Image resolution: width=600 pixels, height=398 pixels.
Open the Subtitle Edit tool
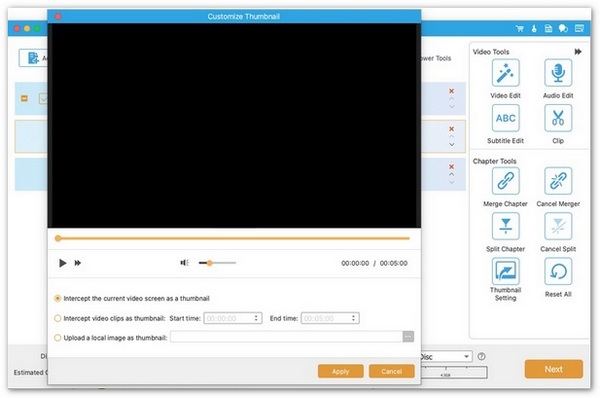click(505, 118)
